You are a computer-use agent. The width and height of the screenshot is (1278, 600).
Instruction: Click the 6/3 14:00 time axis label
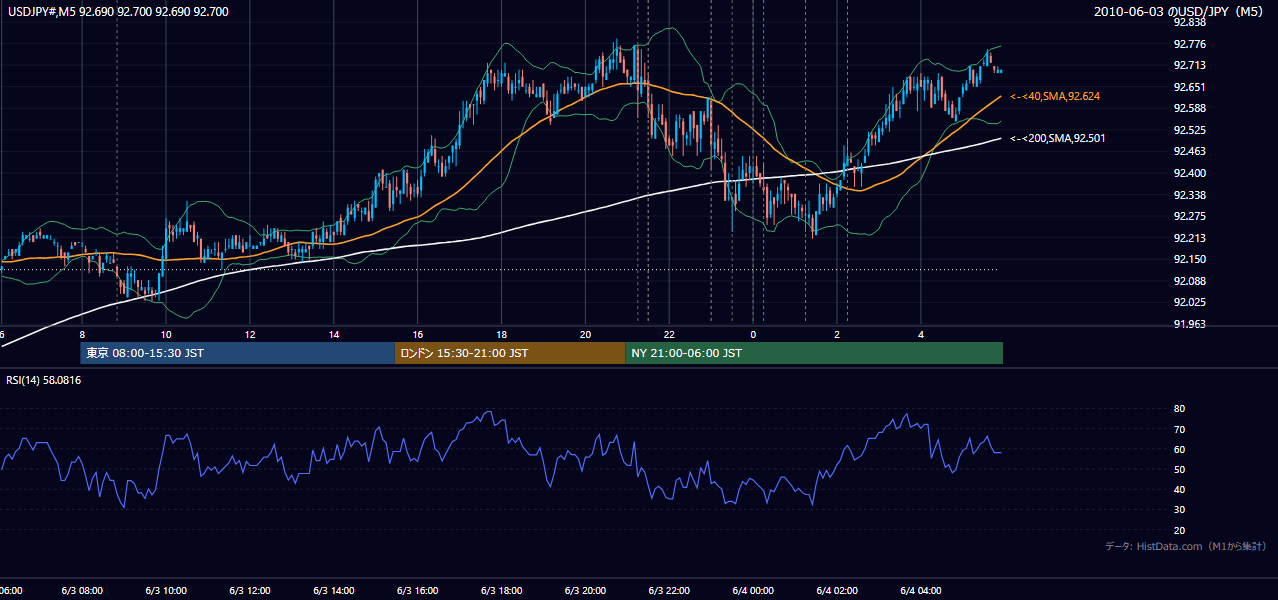[x=334, y=591]
